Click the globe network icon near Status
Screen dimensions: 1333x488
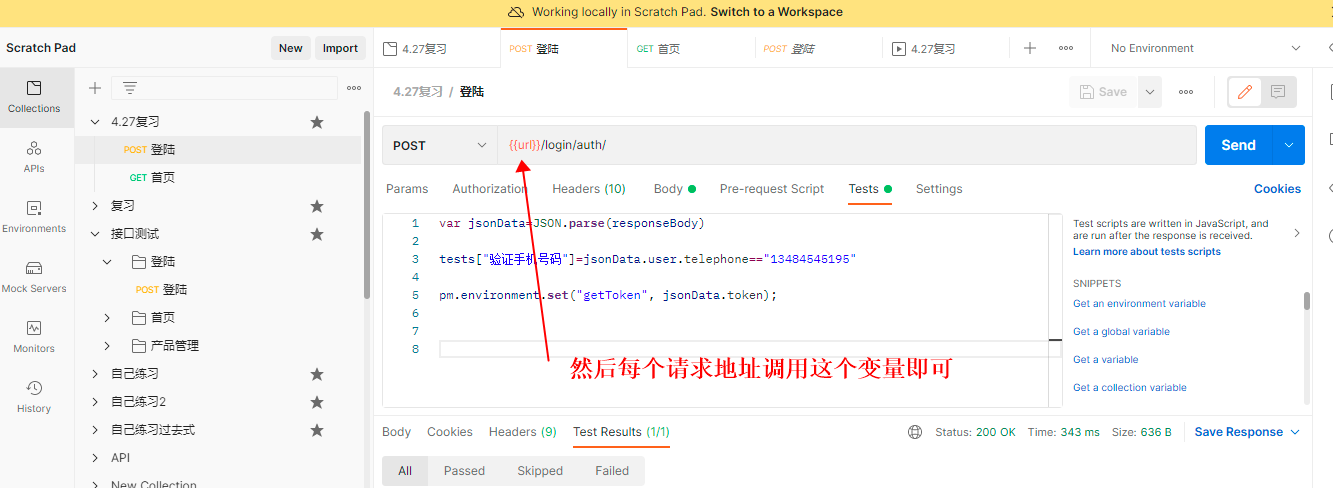point(915,432)
